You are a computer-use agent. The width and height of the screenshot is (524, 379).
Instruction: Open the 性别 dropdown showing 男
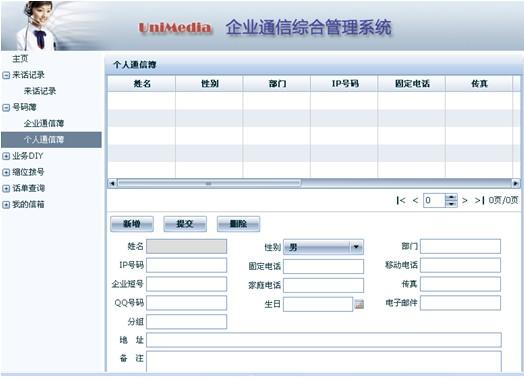point(323,247)
